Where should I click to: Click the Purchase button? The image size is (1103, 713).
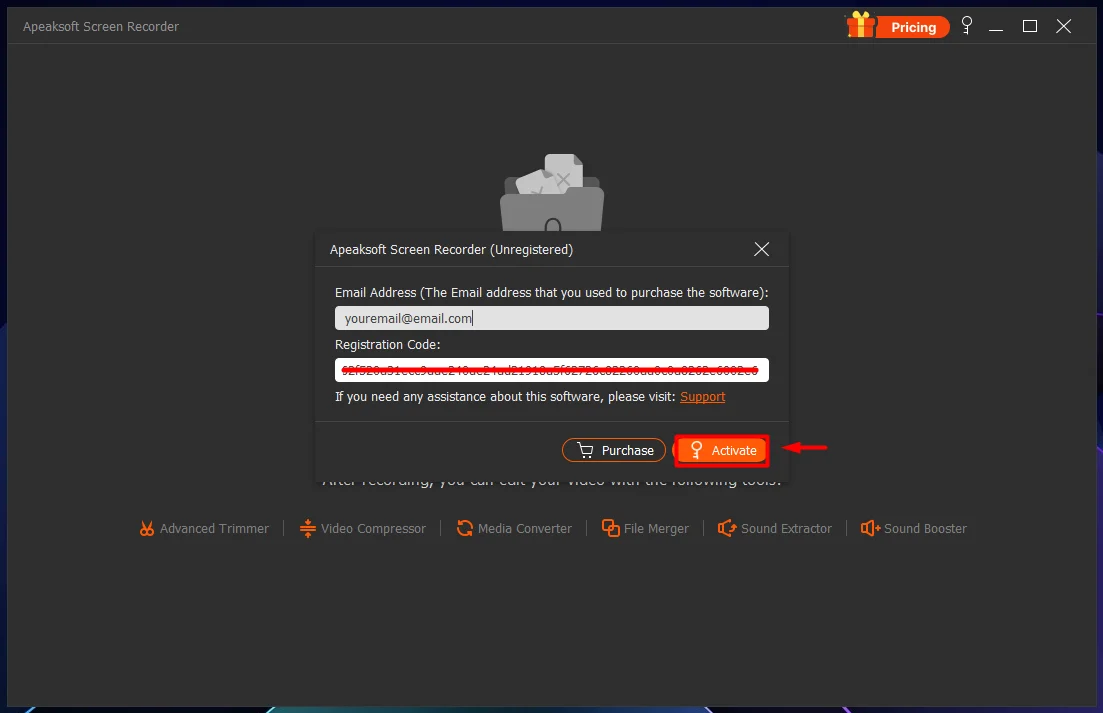click(x=614, y=451)
